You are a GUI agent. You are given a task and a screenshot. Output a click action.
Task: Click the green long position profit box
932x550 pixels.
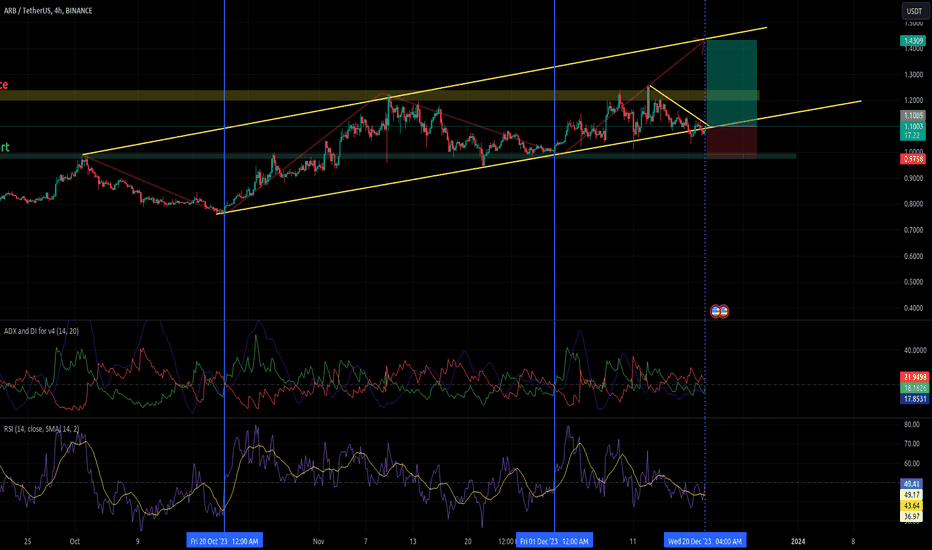[x=731, y=83]
